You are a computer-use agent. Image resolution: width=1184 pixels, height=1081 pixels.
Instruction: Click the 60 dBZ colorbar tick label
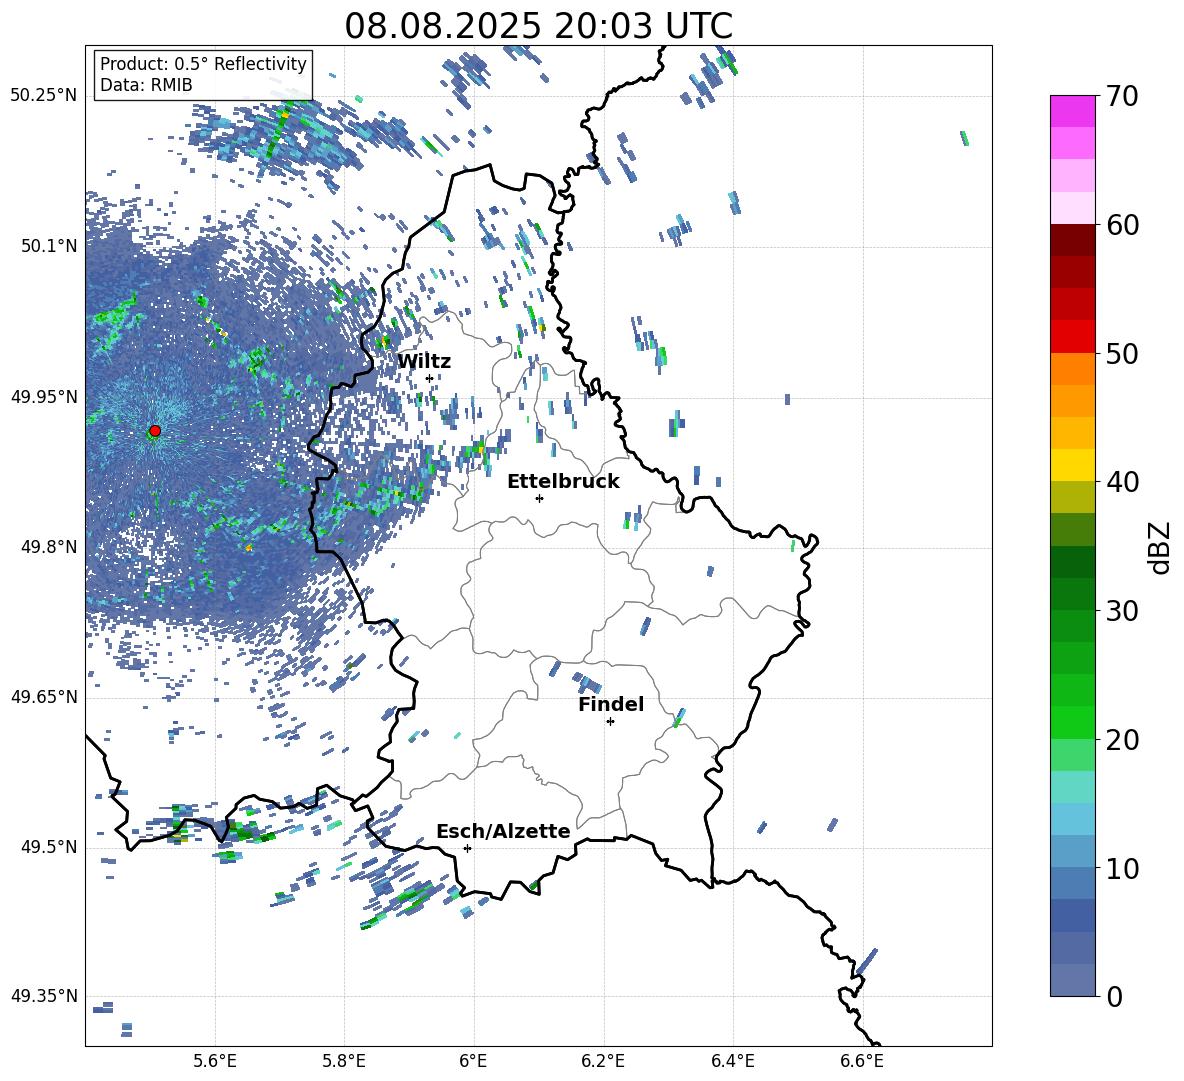pyautogui.click(x=1122, y=225)
